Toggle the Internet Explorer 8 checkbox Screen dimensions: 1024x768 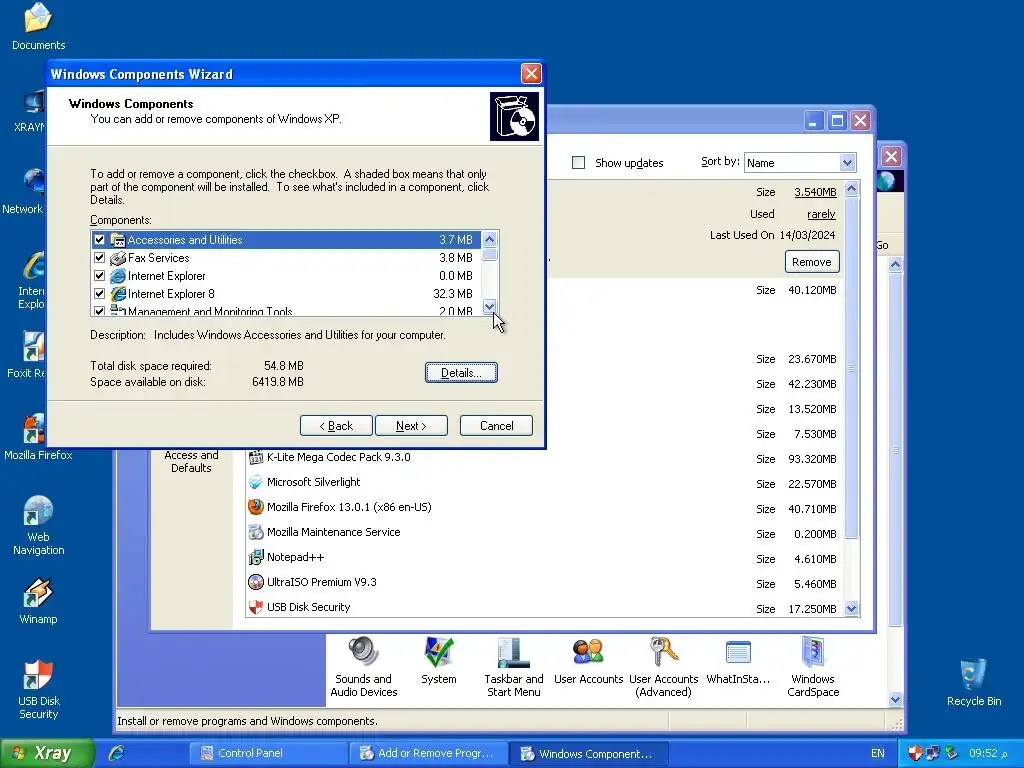[99, 294]
